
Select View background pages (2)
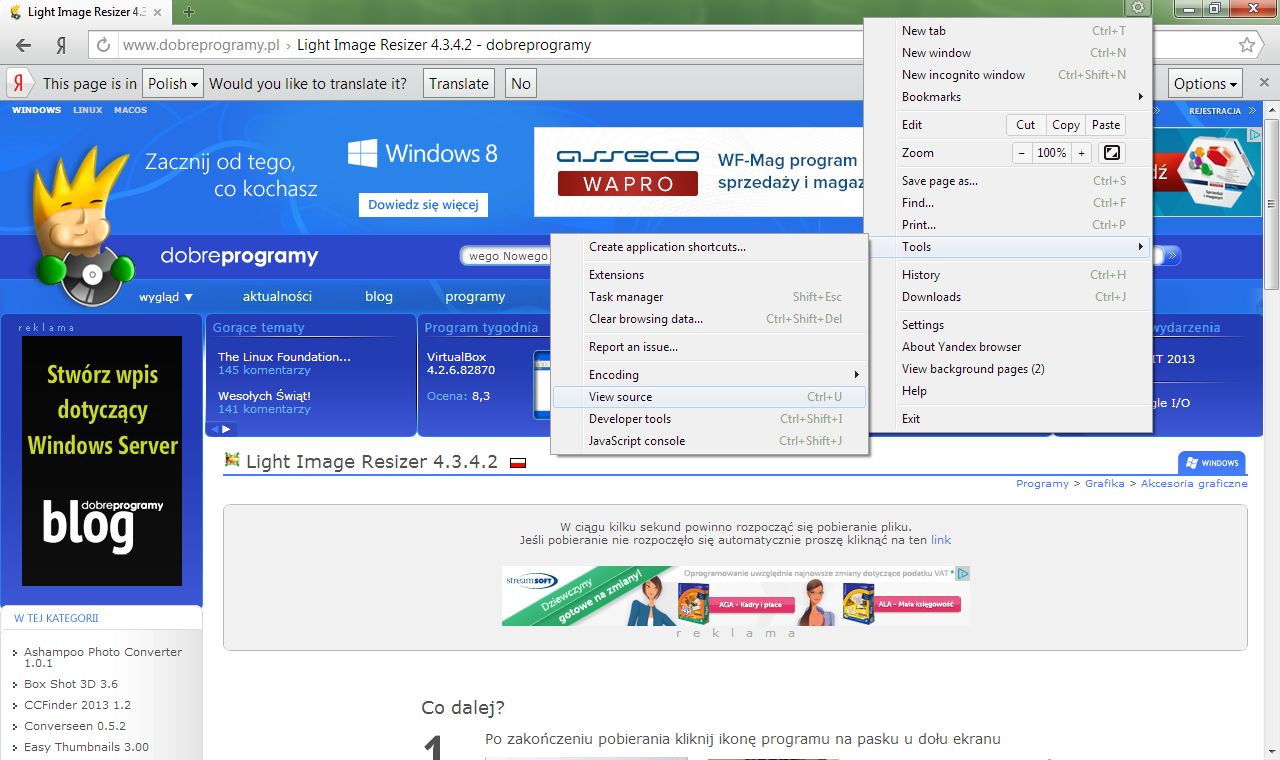[x=1008, y=369]
